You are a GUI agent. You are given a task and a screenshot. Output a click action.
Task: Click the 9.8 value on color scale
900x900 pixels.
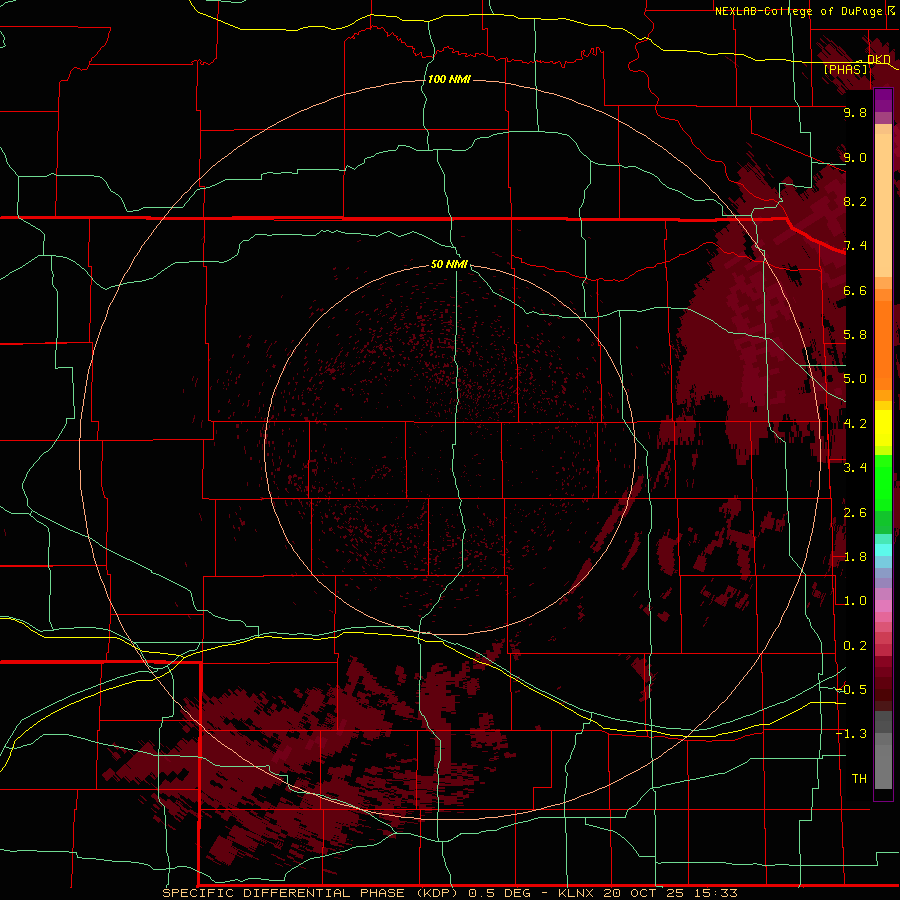pyautogui.click(x=855, y=112)
